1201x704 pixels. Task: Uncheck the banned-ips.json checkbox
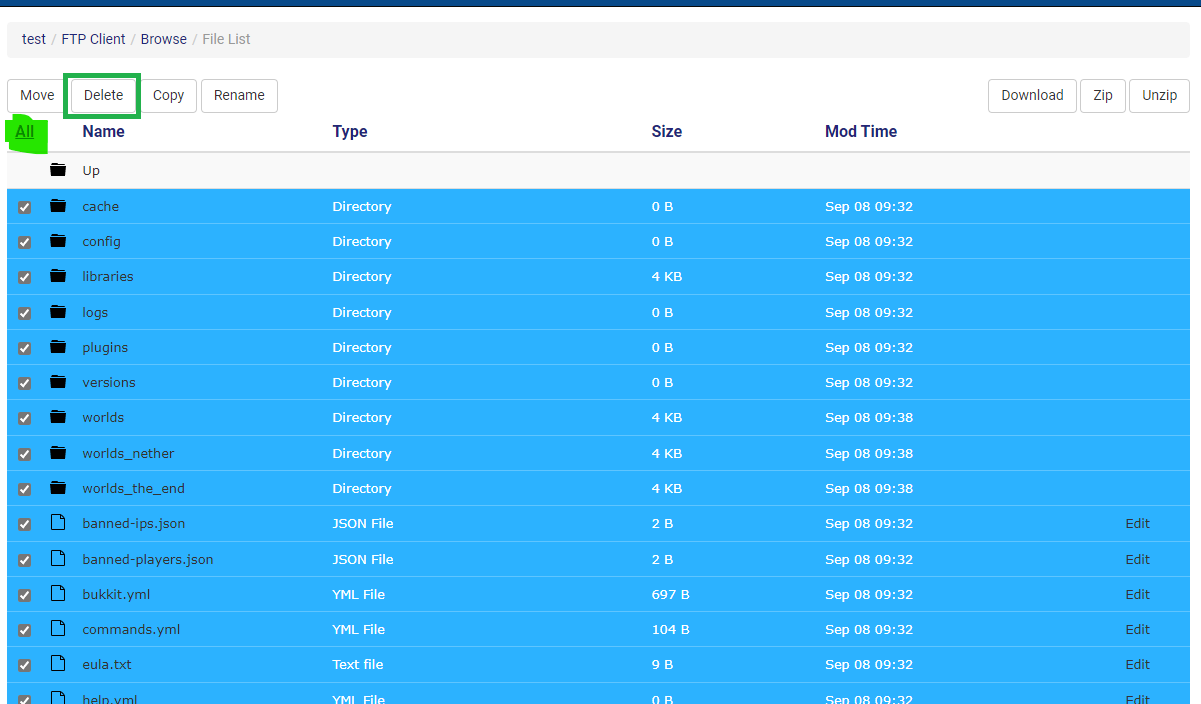point(25,524)
